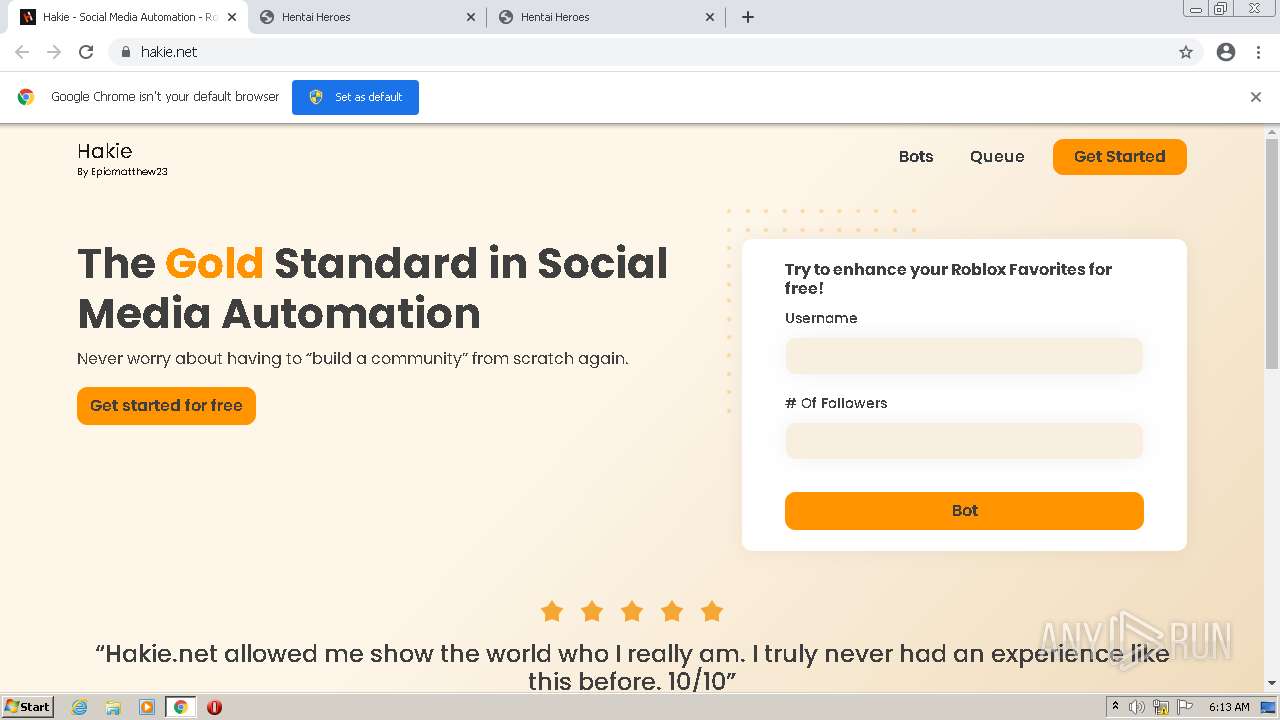Launch Internet Explorer from the taskbar
Viewport: 1280px width, 720px height.
click(x=80, y=707)
